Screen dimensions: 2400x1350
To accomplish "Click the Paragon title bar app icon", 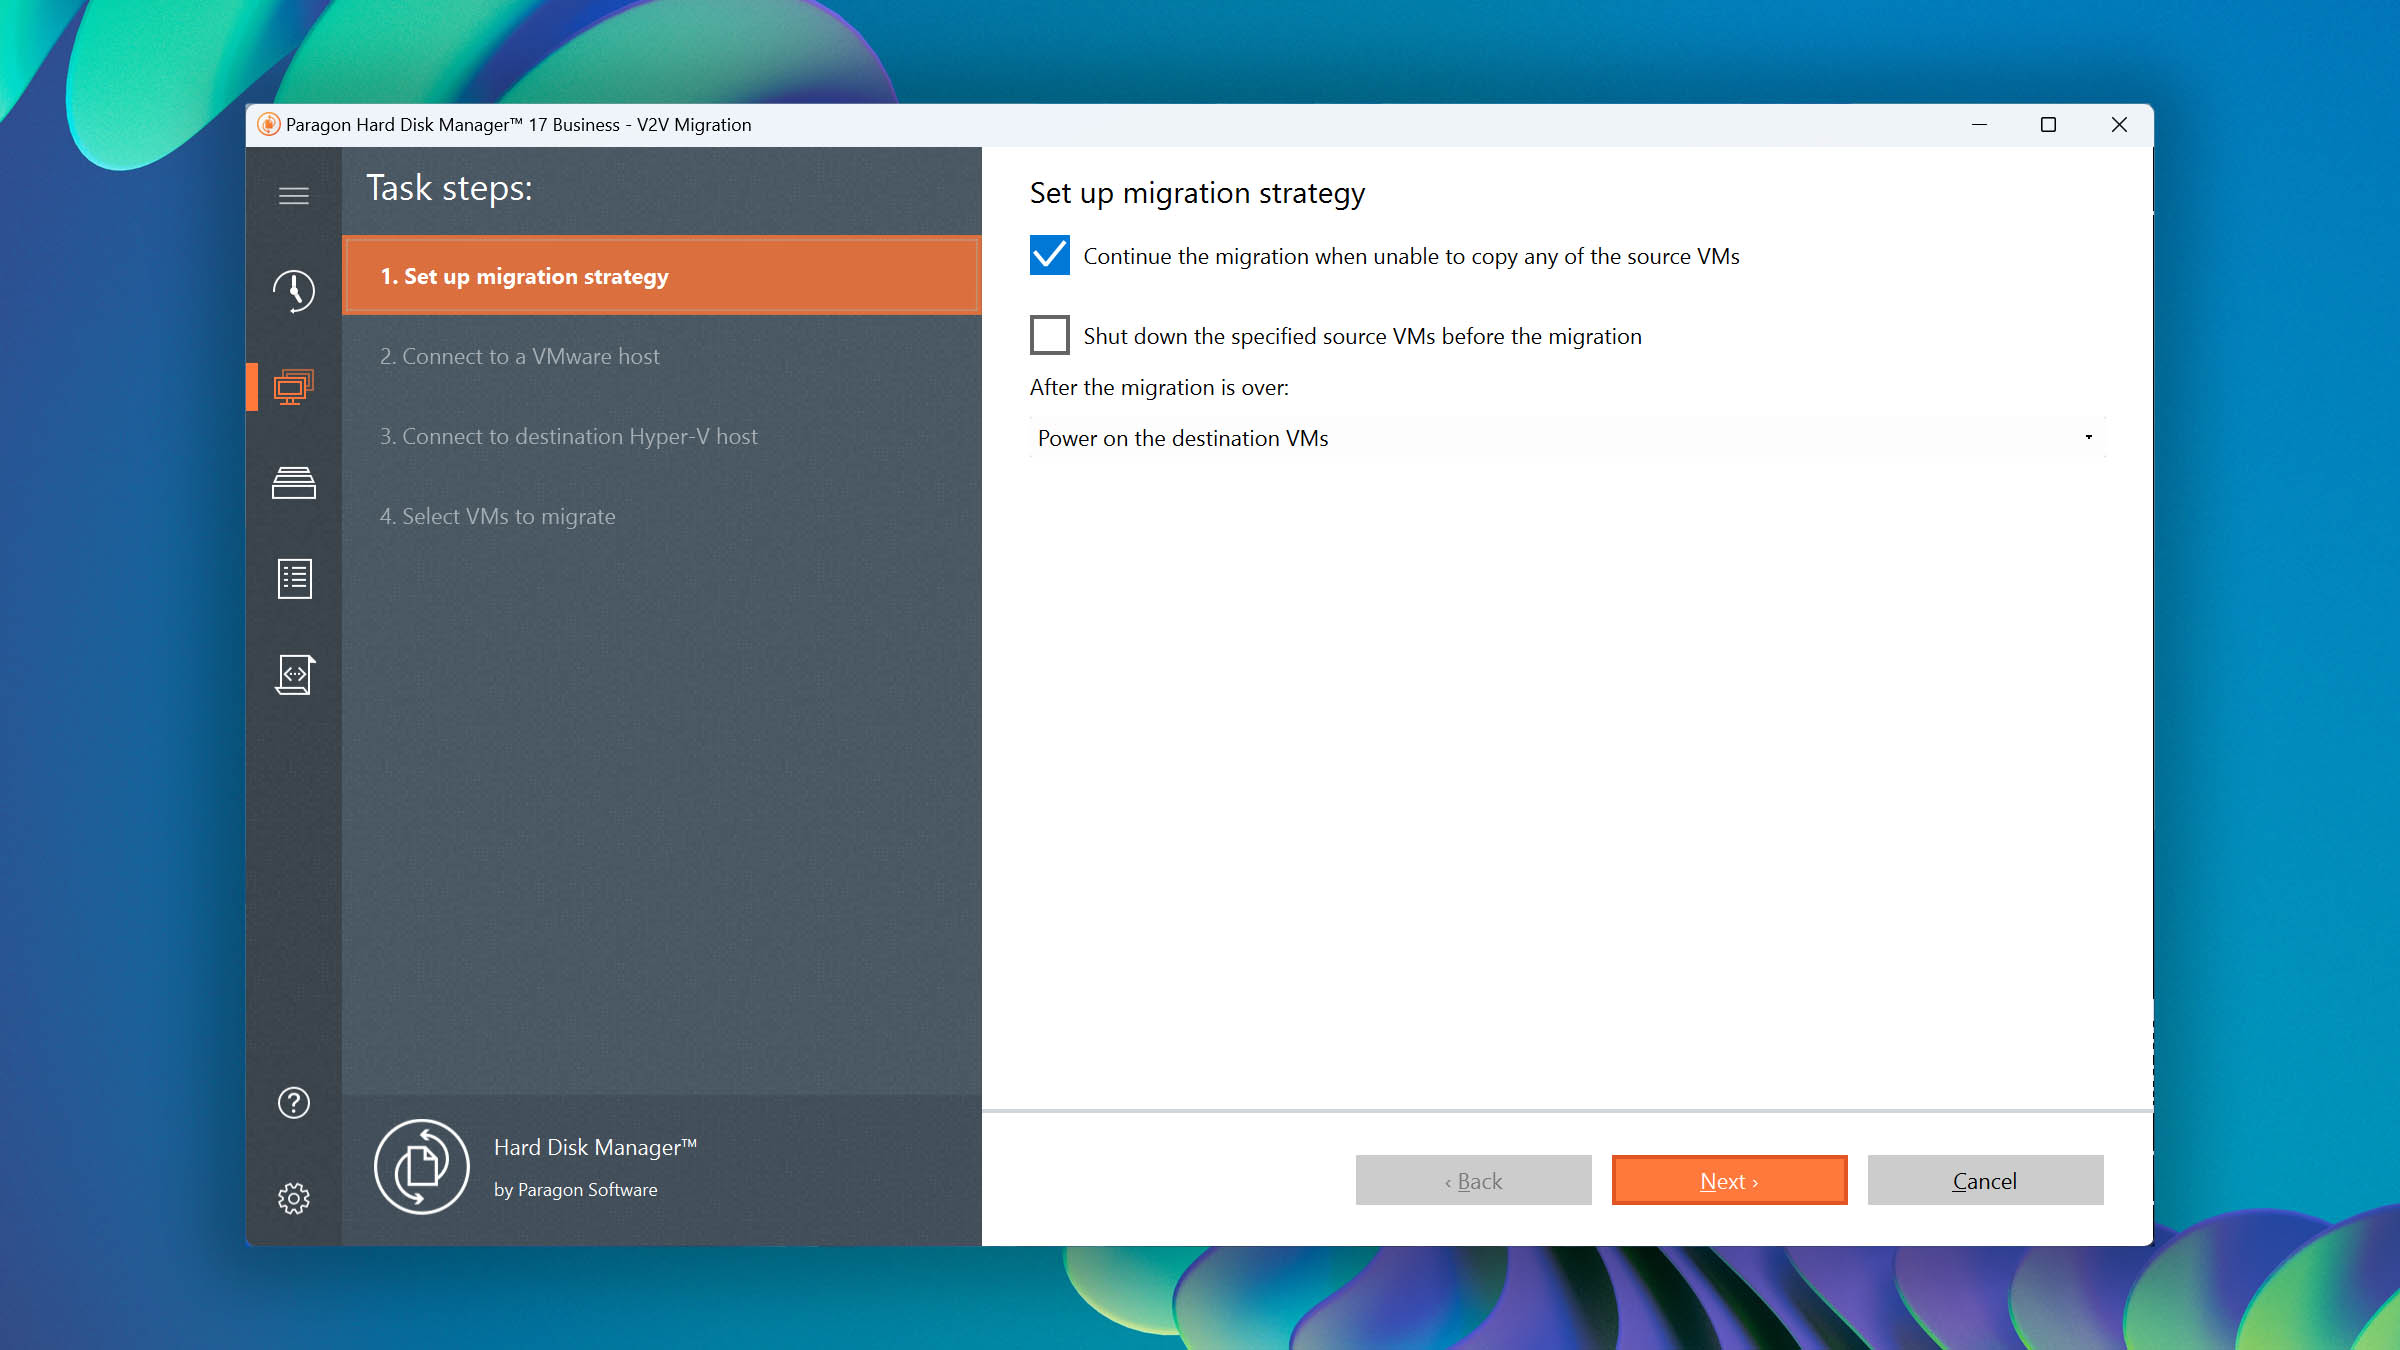I will 268,125.
